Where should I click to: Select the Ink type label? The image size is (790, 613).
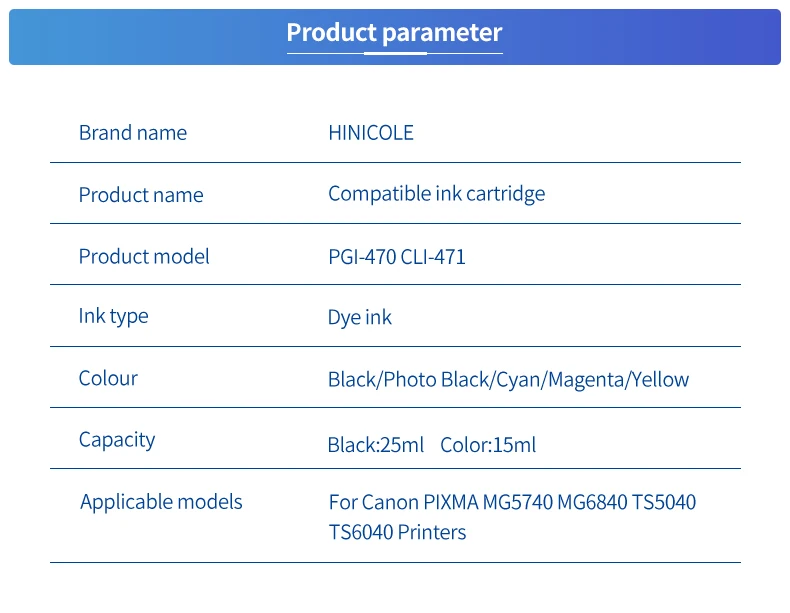pos(113,317)
